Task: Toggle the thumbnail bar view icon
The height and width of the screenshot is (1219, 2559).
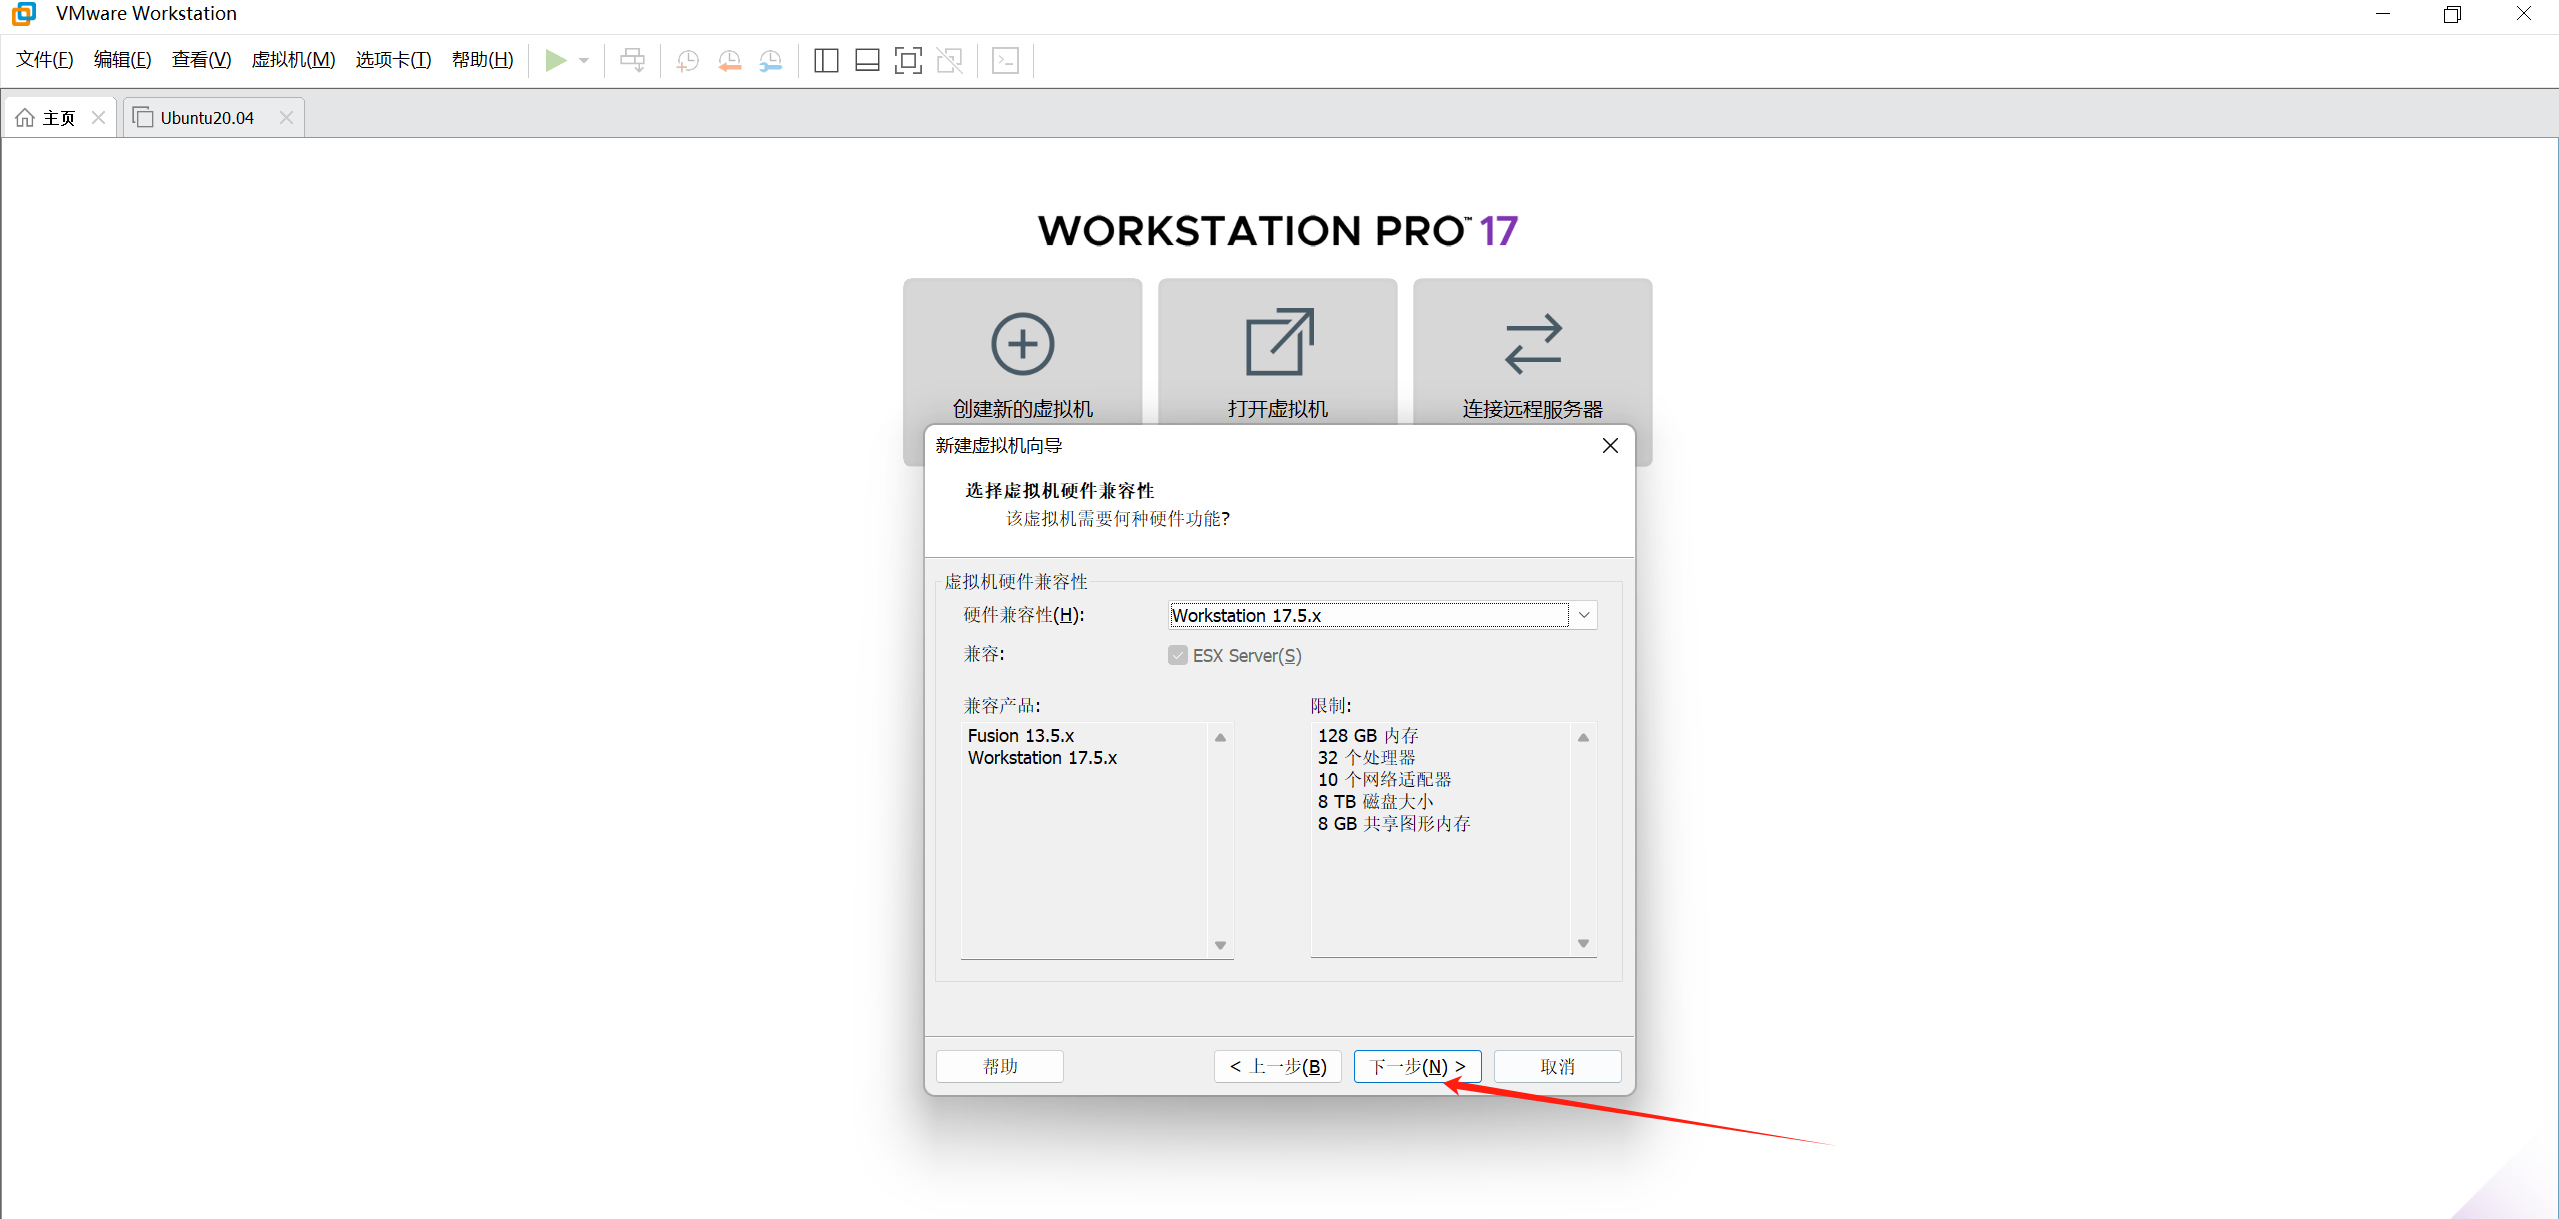Action: point(867,61)
